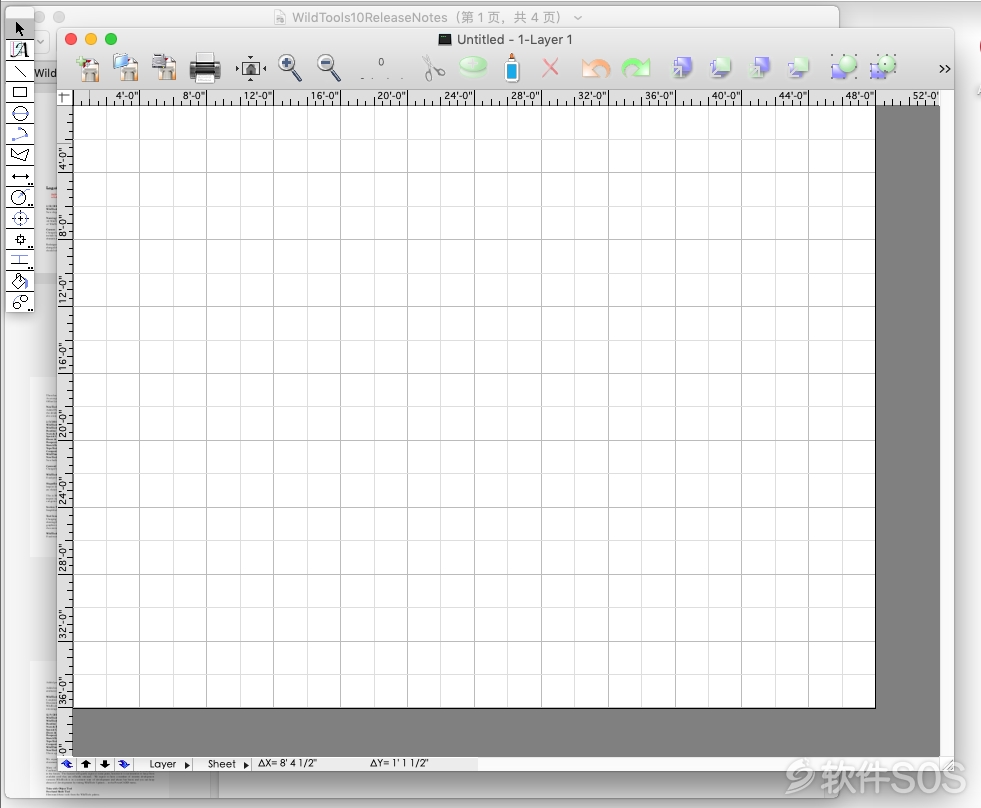Click the fourth stacked squares arrange icon
Viewport: 981px width, 808px height.
point(798,67)
